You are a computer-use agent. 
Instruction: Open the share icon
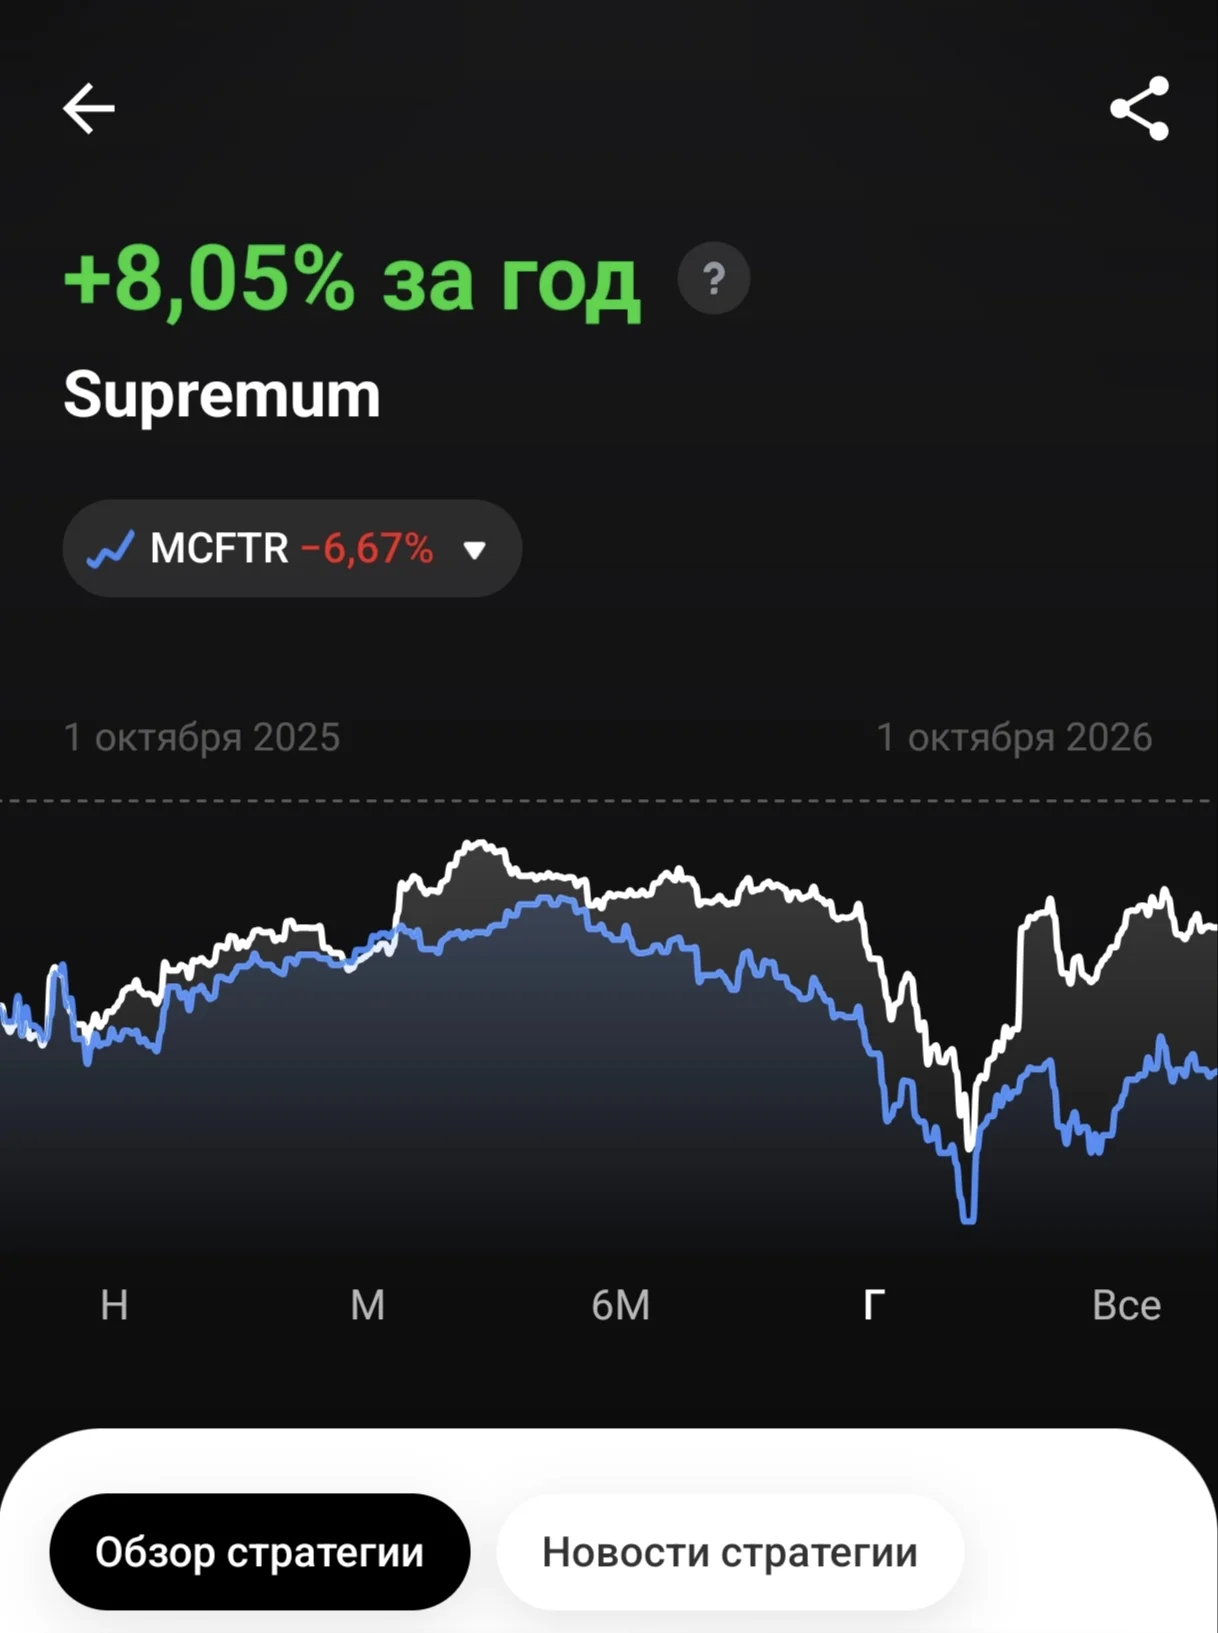pyautogui.click(x=1139, y=108)
